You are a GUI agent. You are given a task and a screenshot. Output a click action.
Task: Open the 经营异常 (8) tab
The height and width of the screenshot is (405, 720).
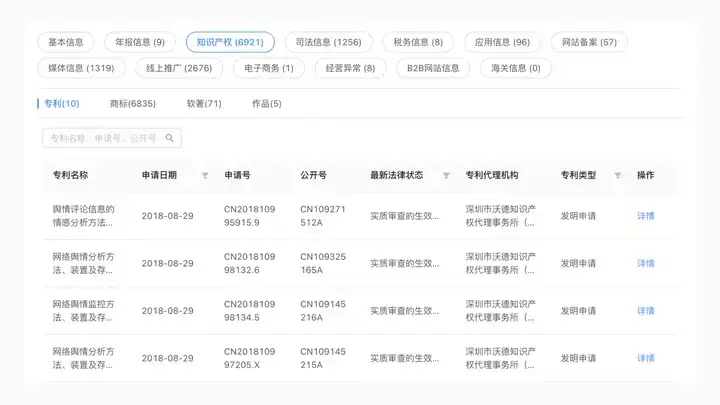tap(350, 68)
